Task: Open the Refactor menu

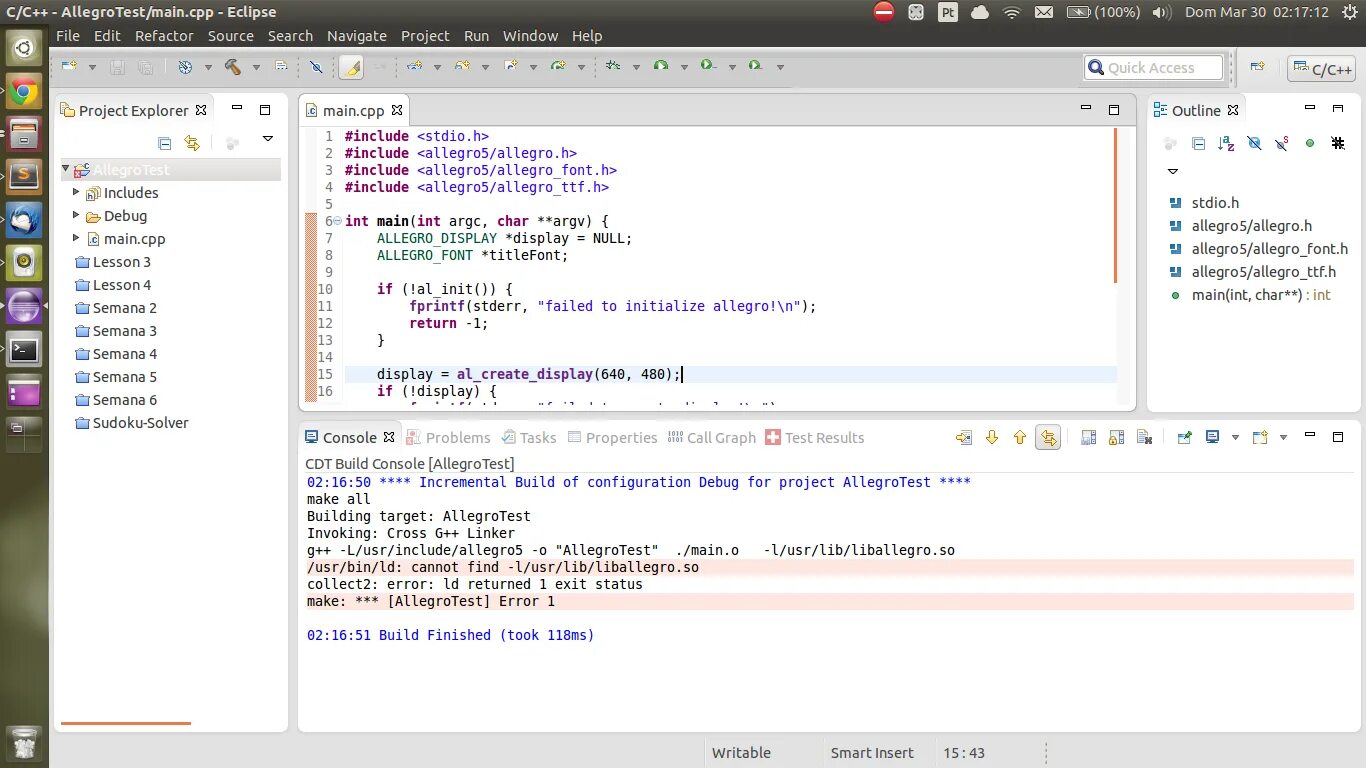Action: pyautogui.click(x=164, y=36)
